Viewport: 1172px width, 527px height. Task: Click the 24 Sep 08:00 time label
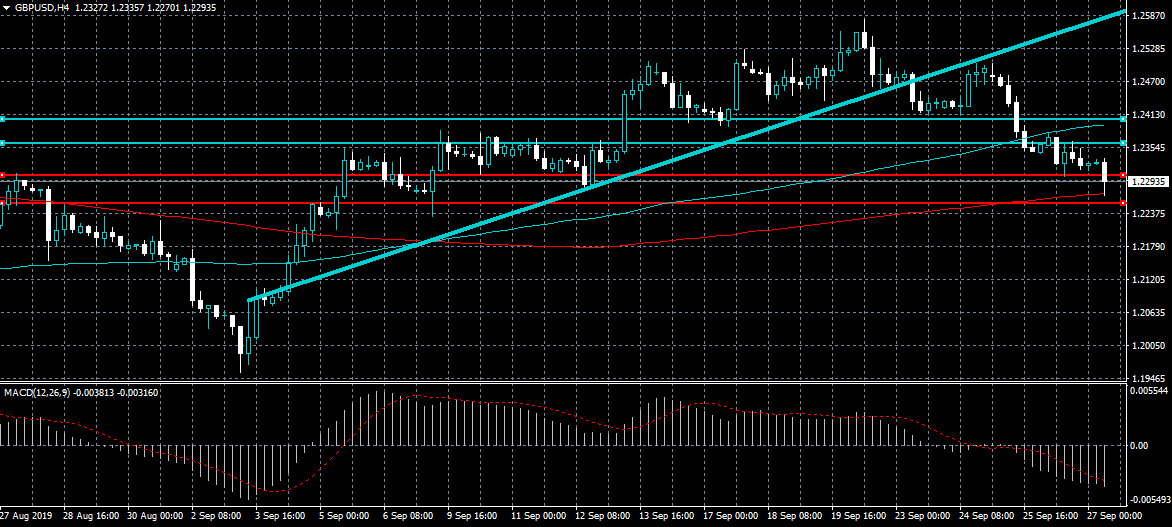[x=986, y=516]
